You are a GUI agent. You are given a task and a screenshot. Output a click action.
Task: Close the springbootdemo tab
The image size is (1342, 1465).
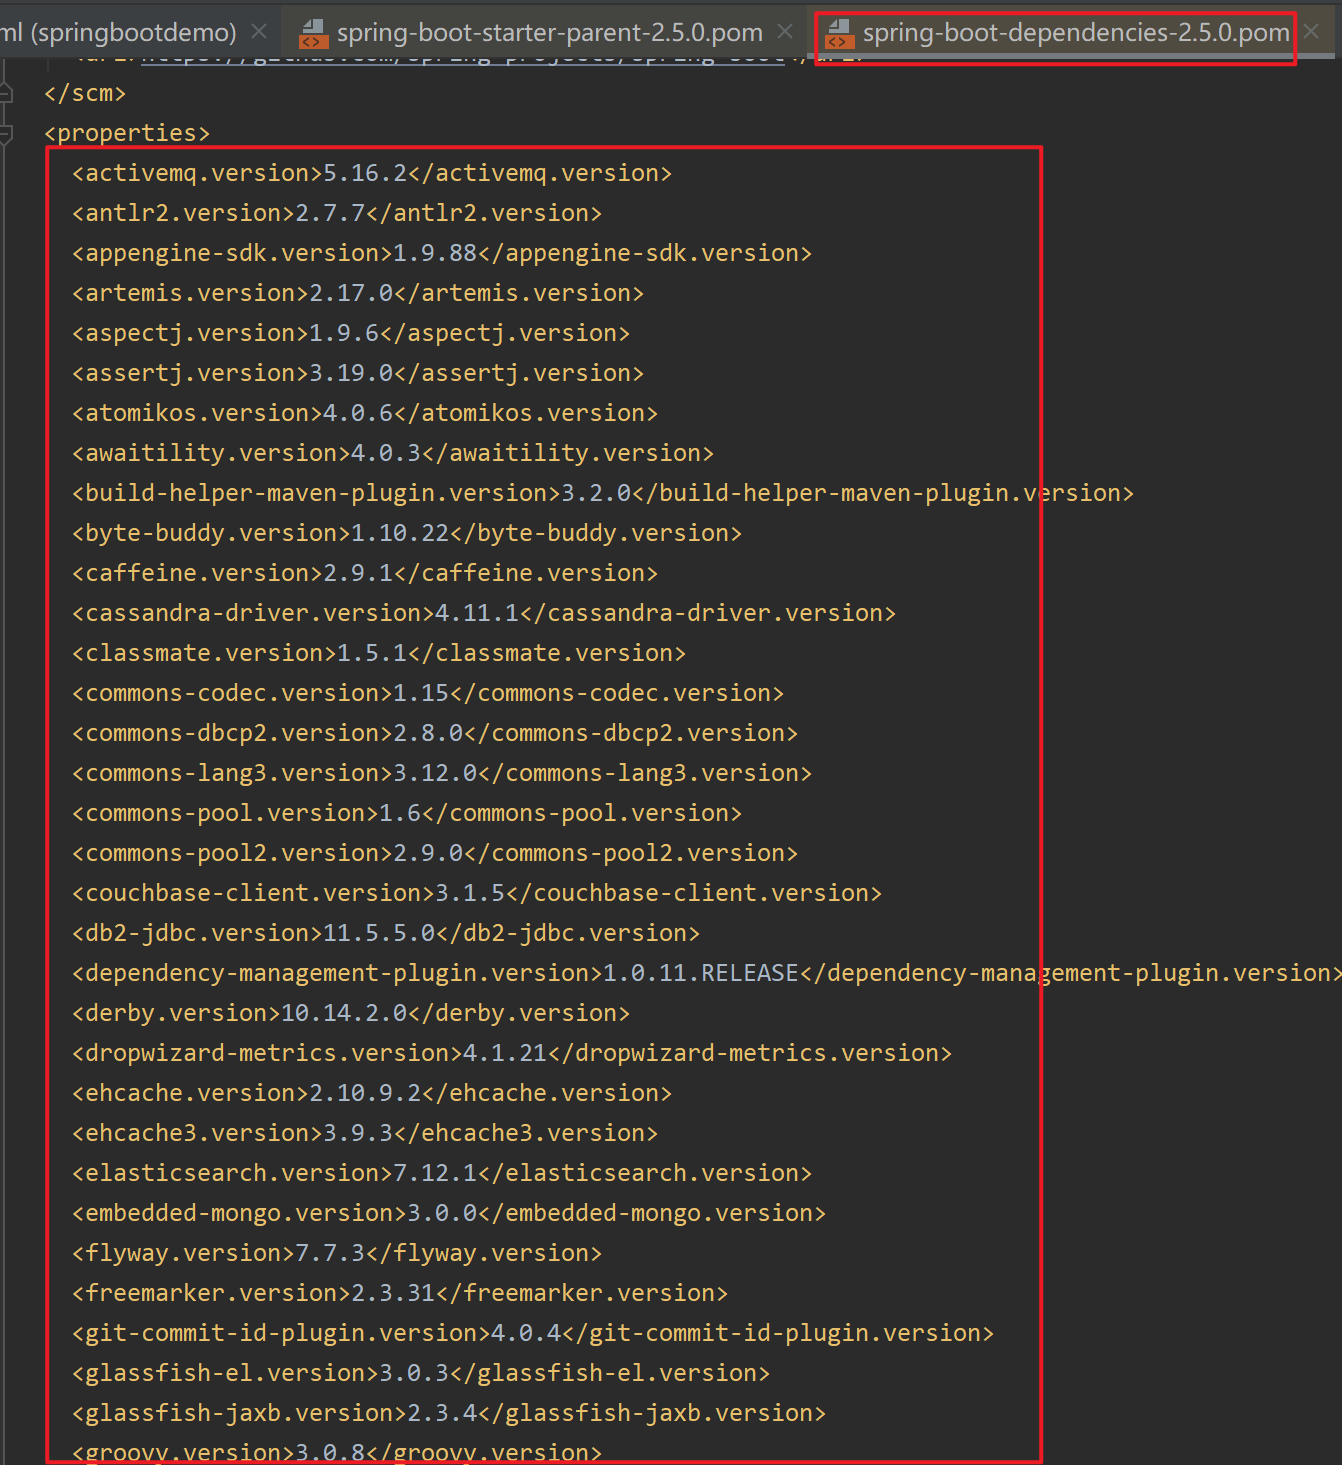pyautogui.click(x=259, y=32)
